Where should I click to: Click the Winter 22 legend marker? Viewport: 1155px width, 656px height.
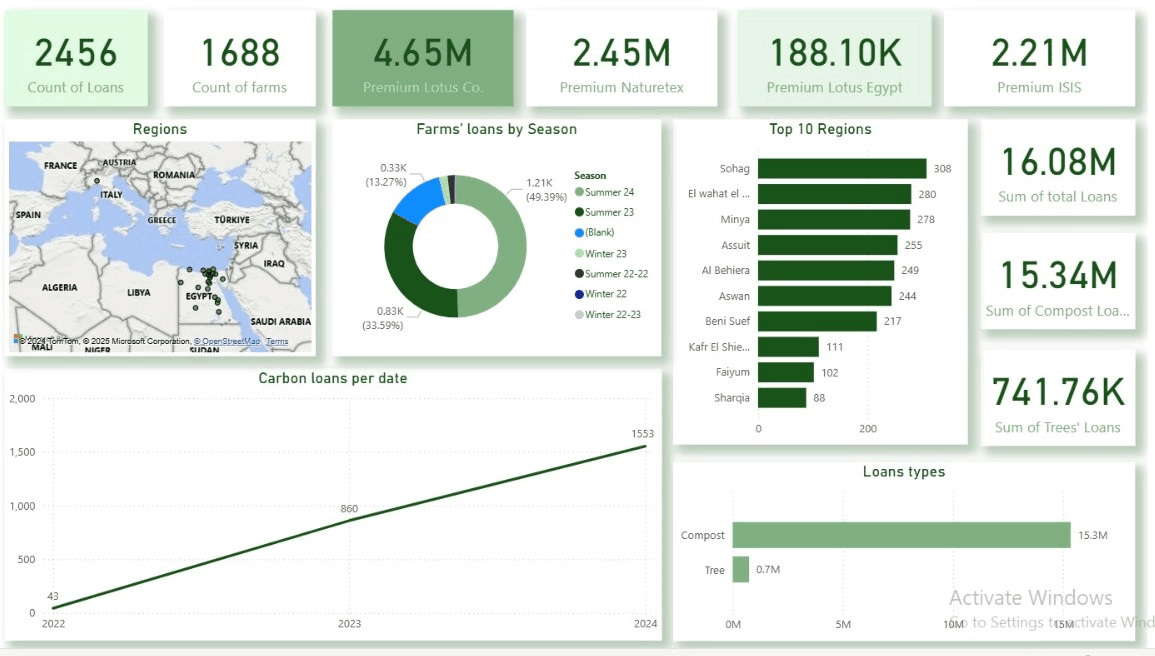tap(579, 294)
